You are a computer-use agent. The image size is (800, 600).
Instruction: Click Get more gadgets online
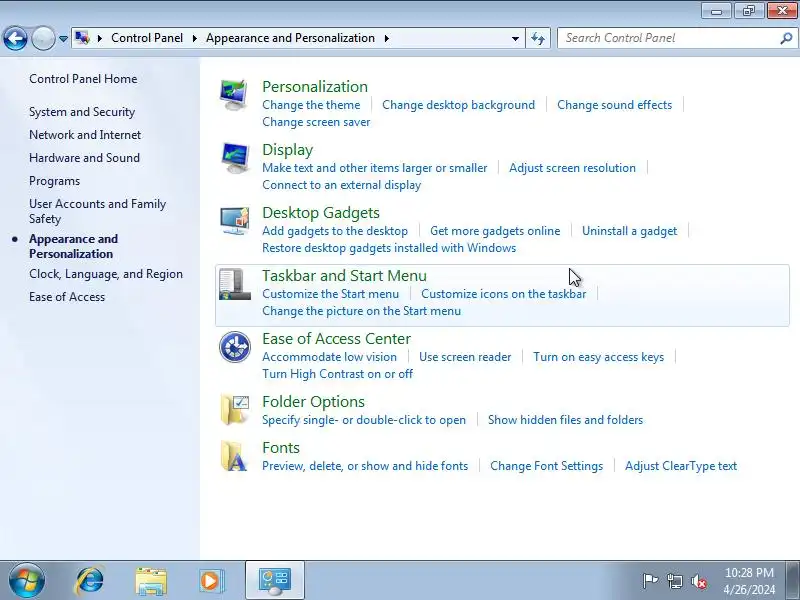[495, 231]
